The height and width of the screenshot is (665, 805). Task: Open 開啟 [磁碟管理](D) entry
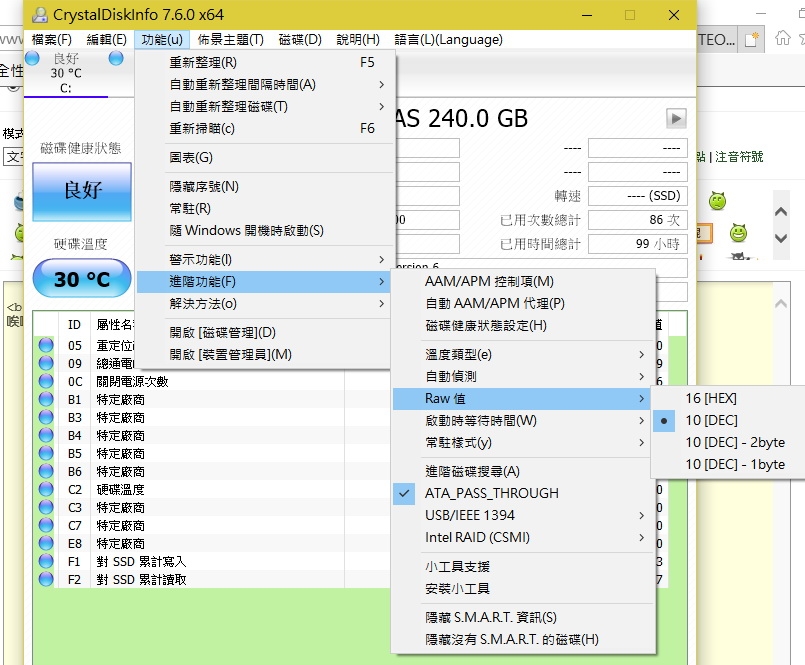pyautogui.click(x=265, y=333)
